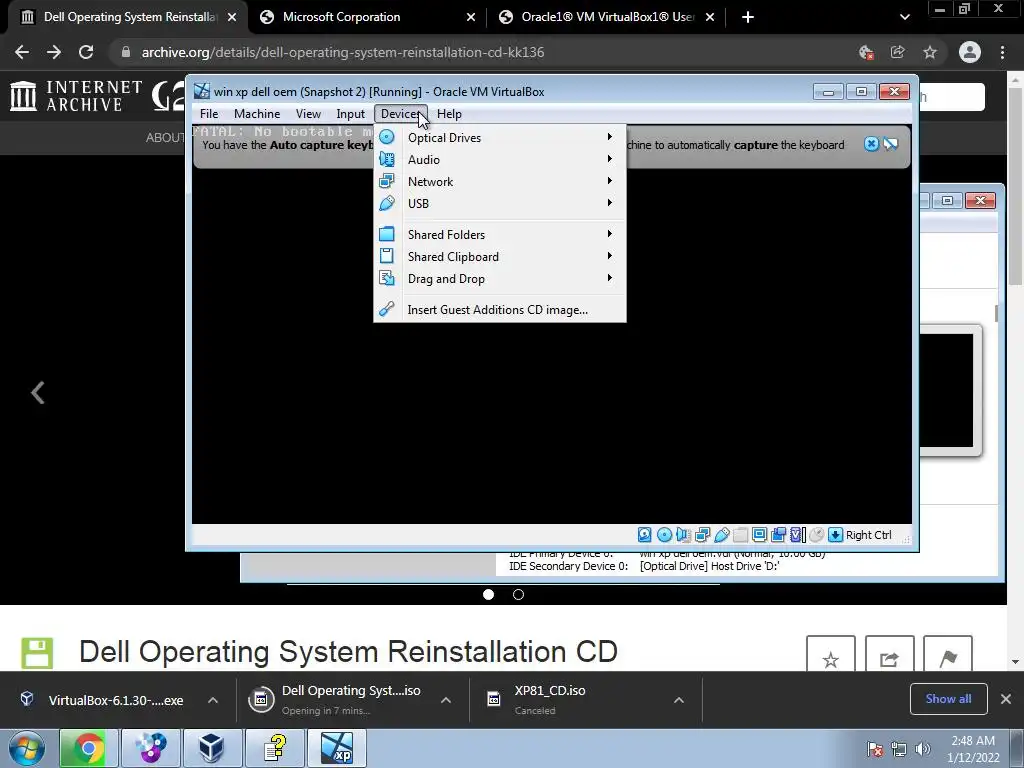Expand the XP81_CD.iso download options
Image resolution: width=1024 pixels, height=768 pixels.
[679, 700]
